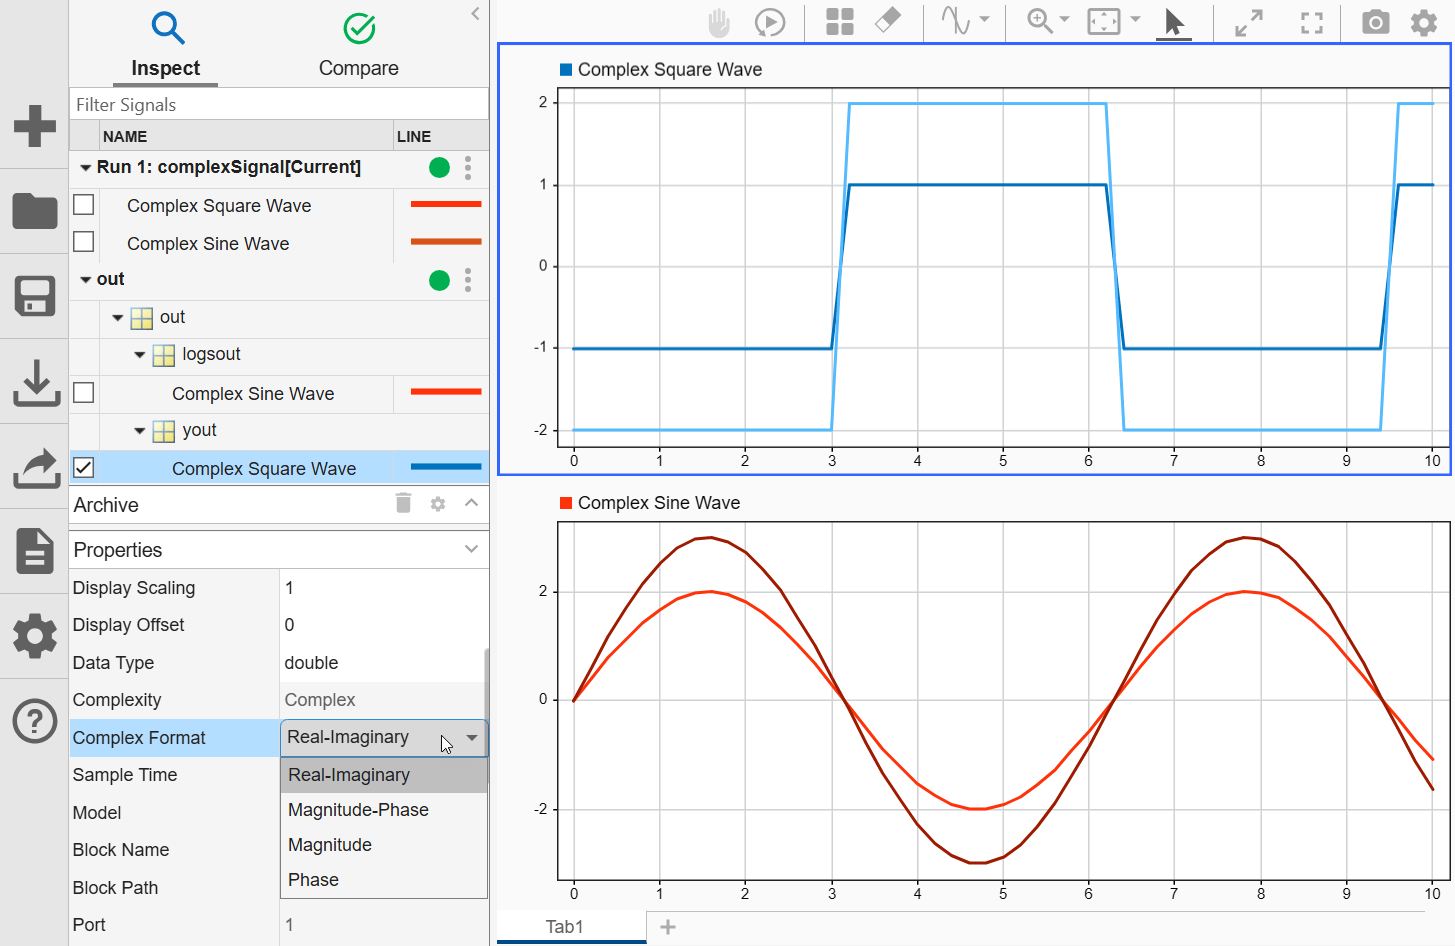Save the session with the floppy disk icon
1455x946 pixels.
click(x=35, y=296)
